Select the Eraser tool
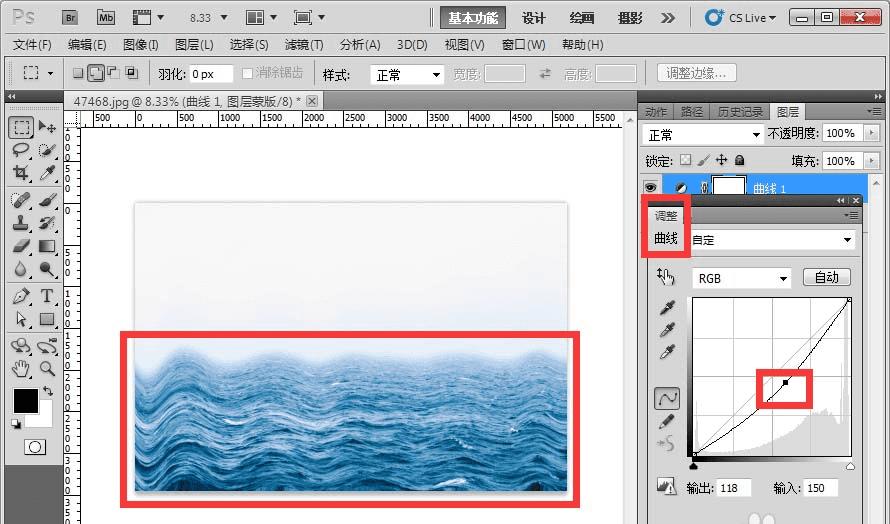 [21, 246]
